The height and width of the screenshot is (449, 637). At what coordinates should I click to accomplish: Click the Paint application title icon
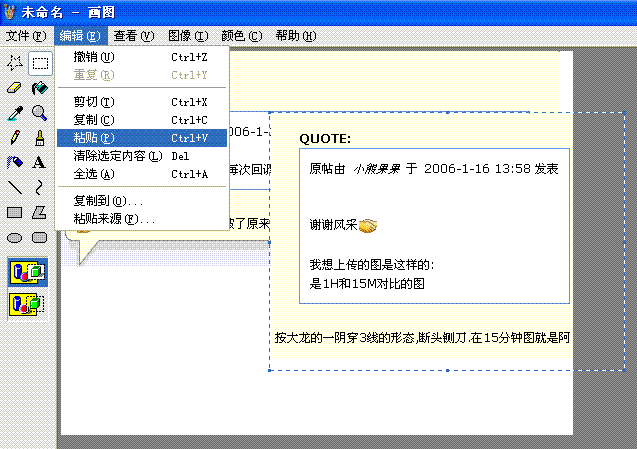click(x=9, y=12)
